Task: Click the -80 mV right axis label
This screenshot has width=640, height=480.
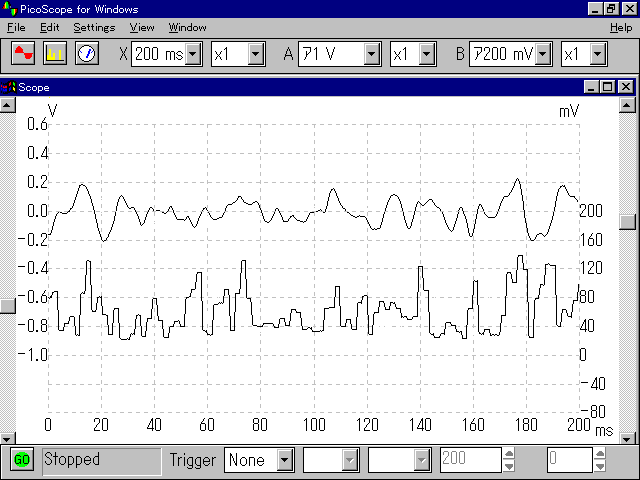Action: (593, 411)
